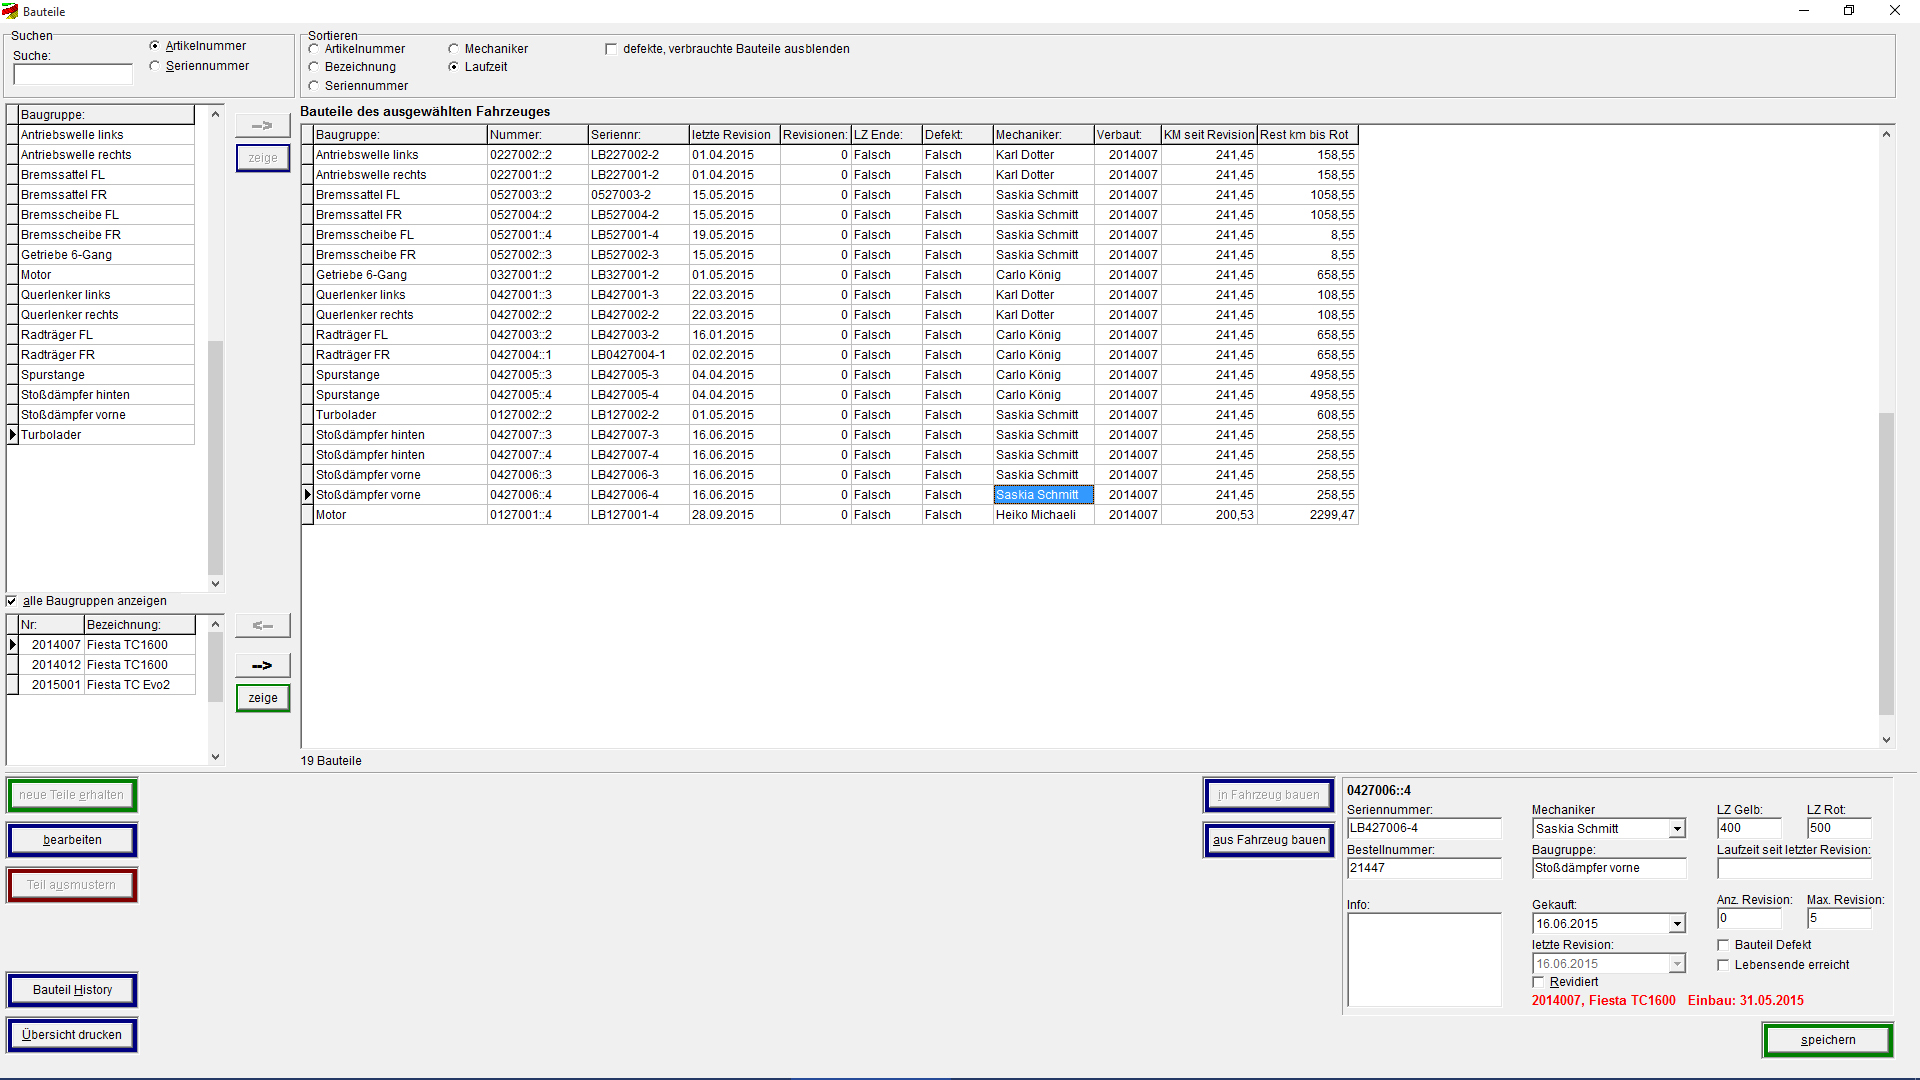1920x1080 pixels.
Task: Toggle Bauteil Defekt checkbox
Action: click(1723, 945)
